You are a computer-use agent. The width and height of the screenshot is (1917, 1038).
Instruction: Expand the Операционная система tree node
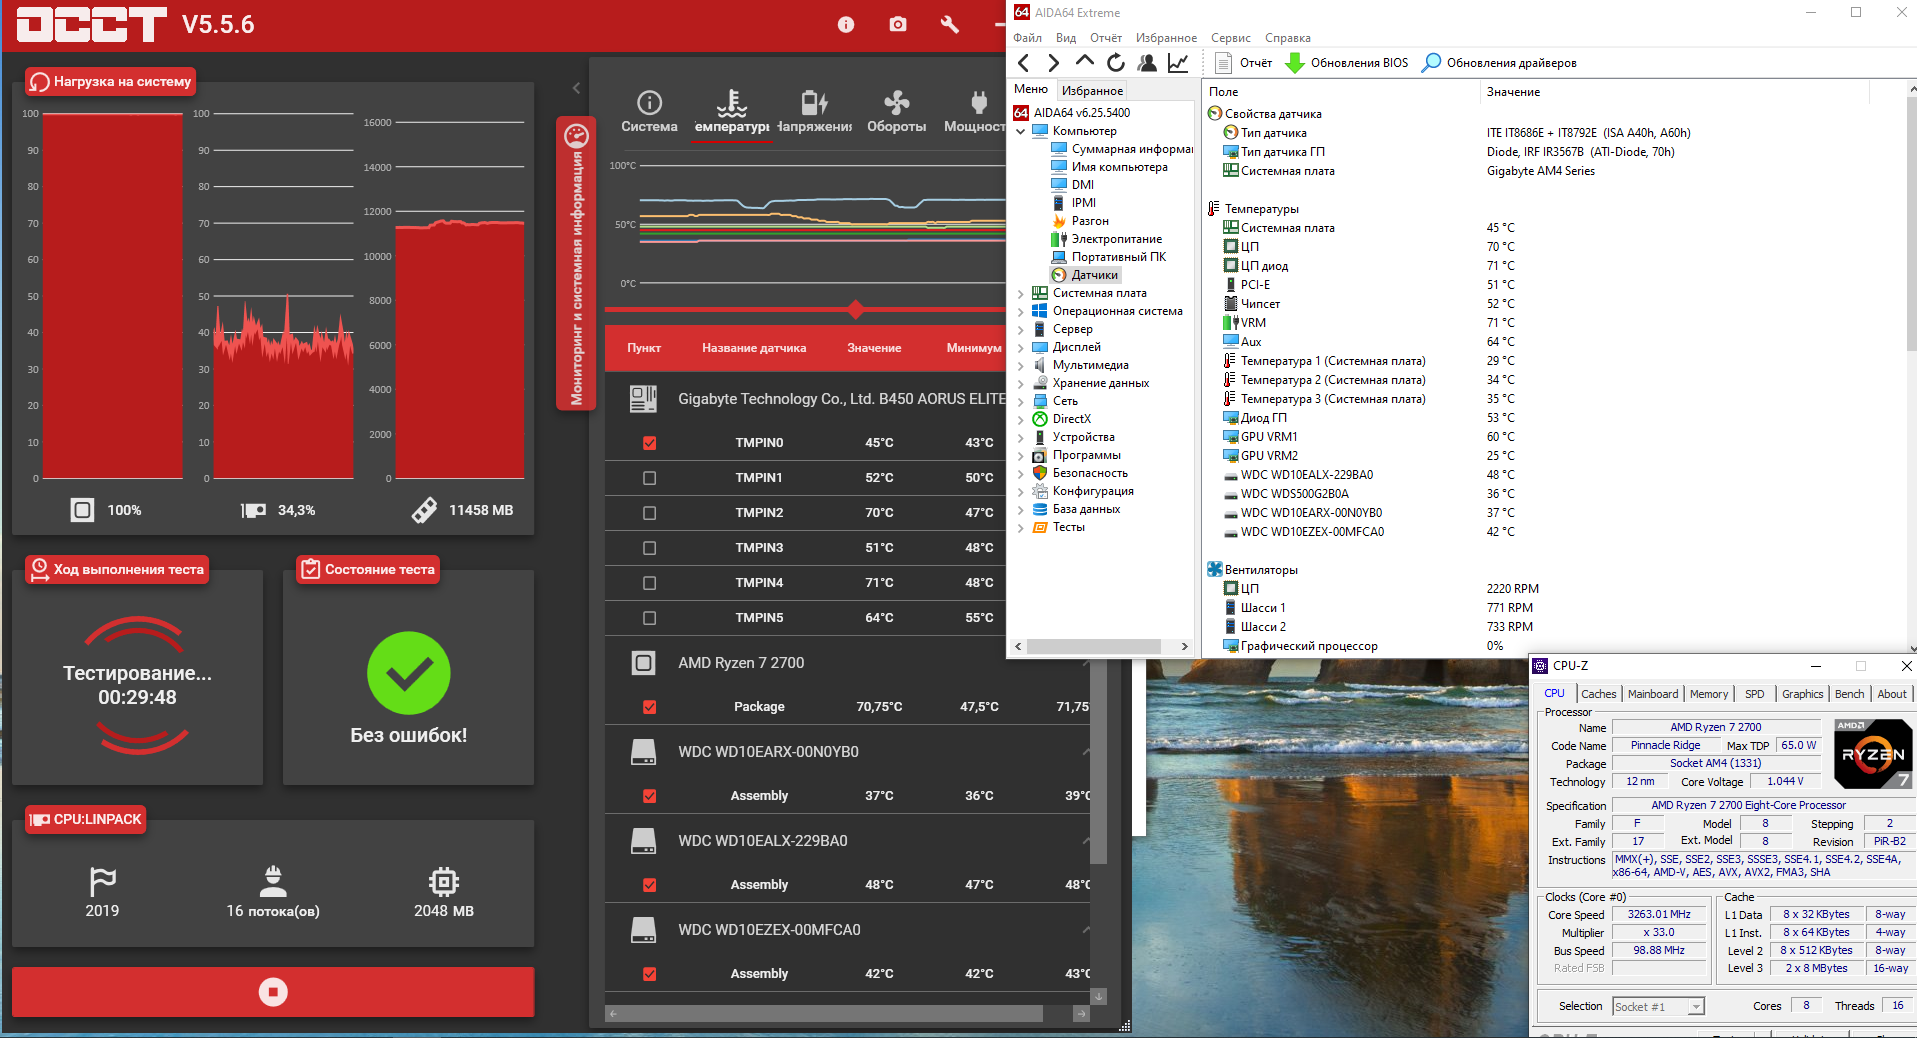click(x=1020, y=311)
